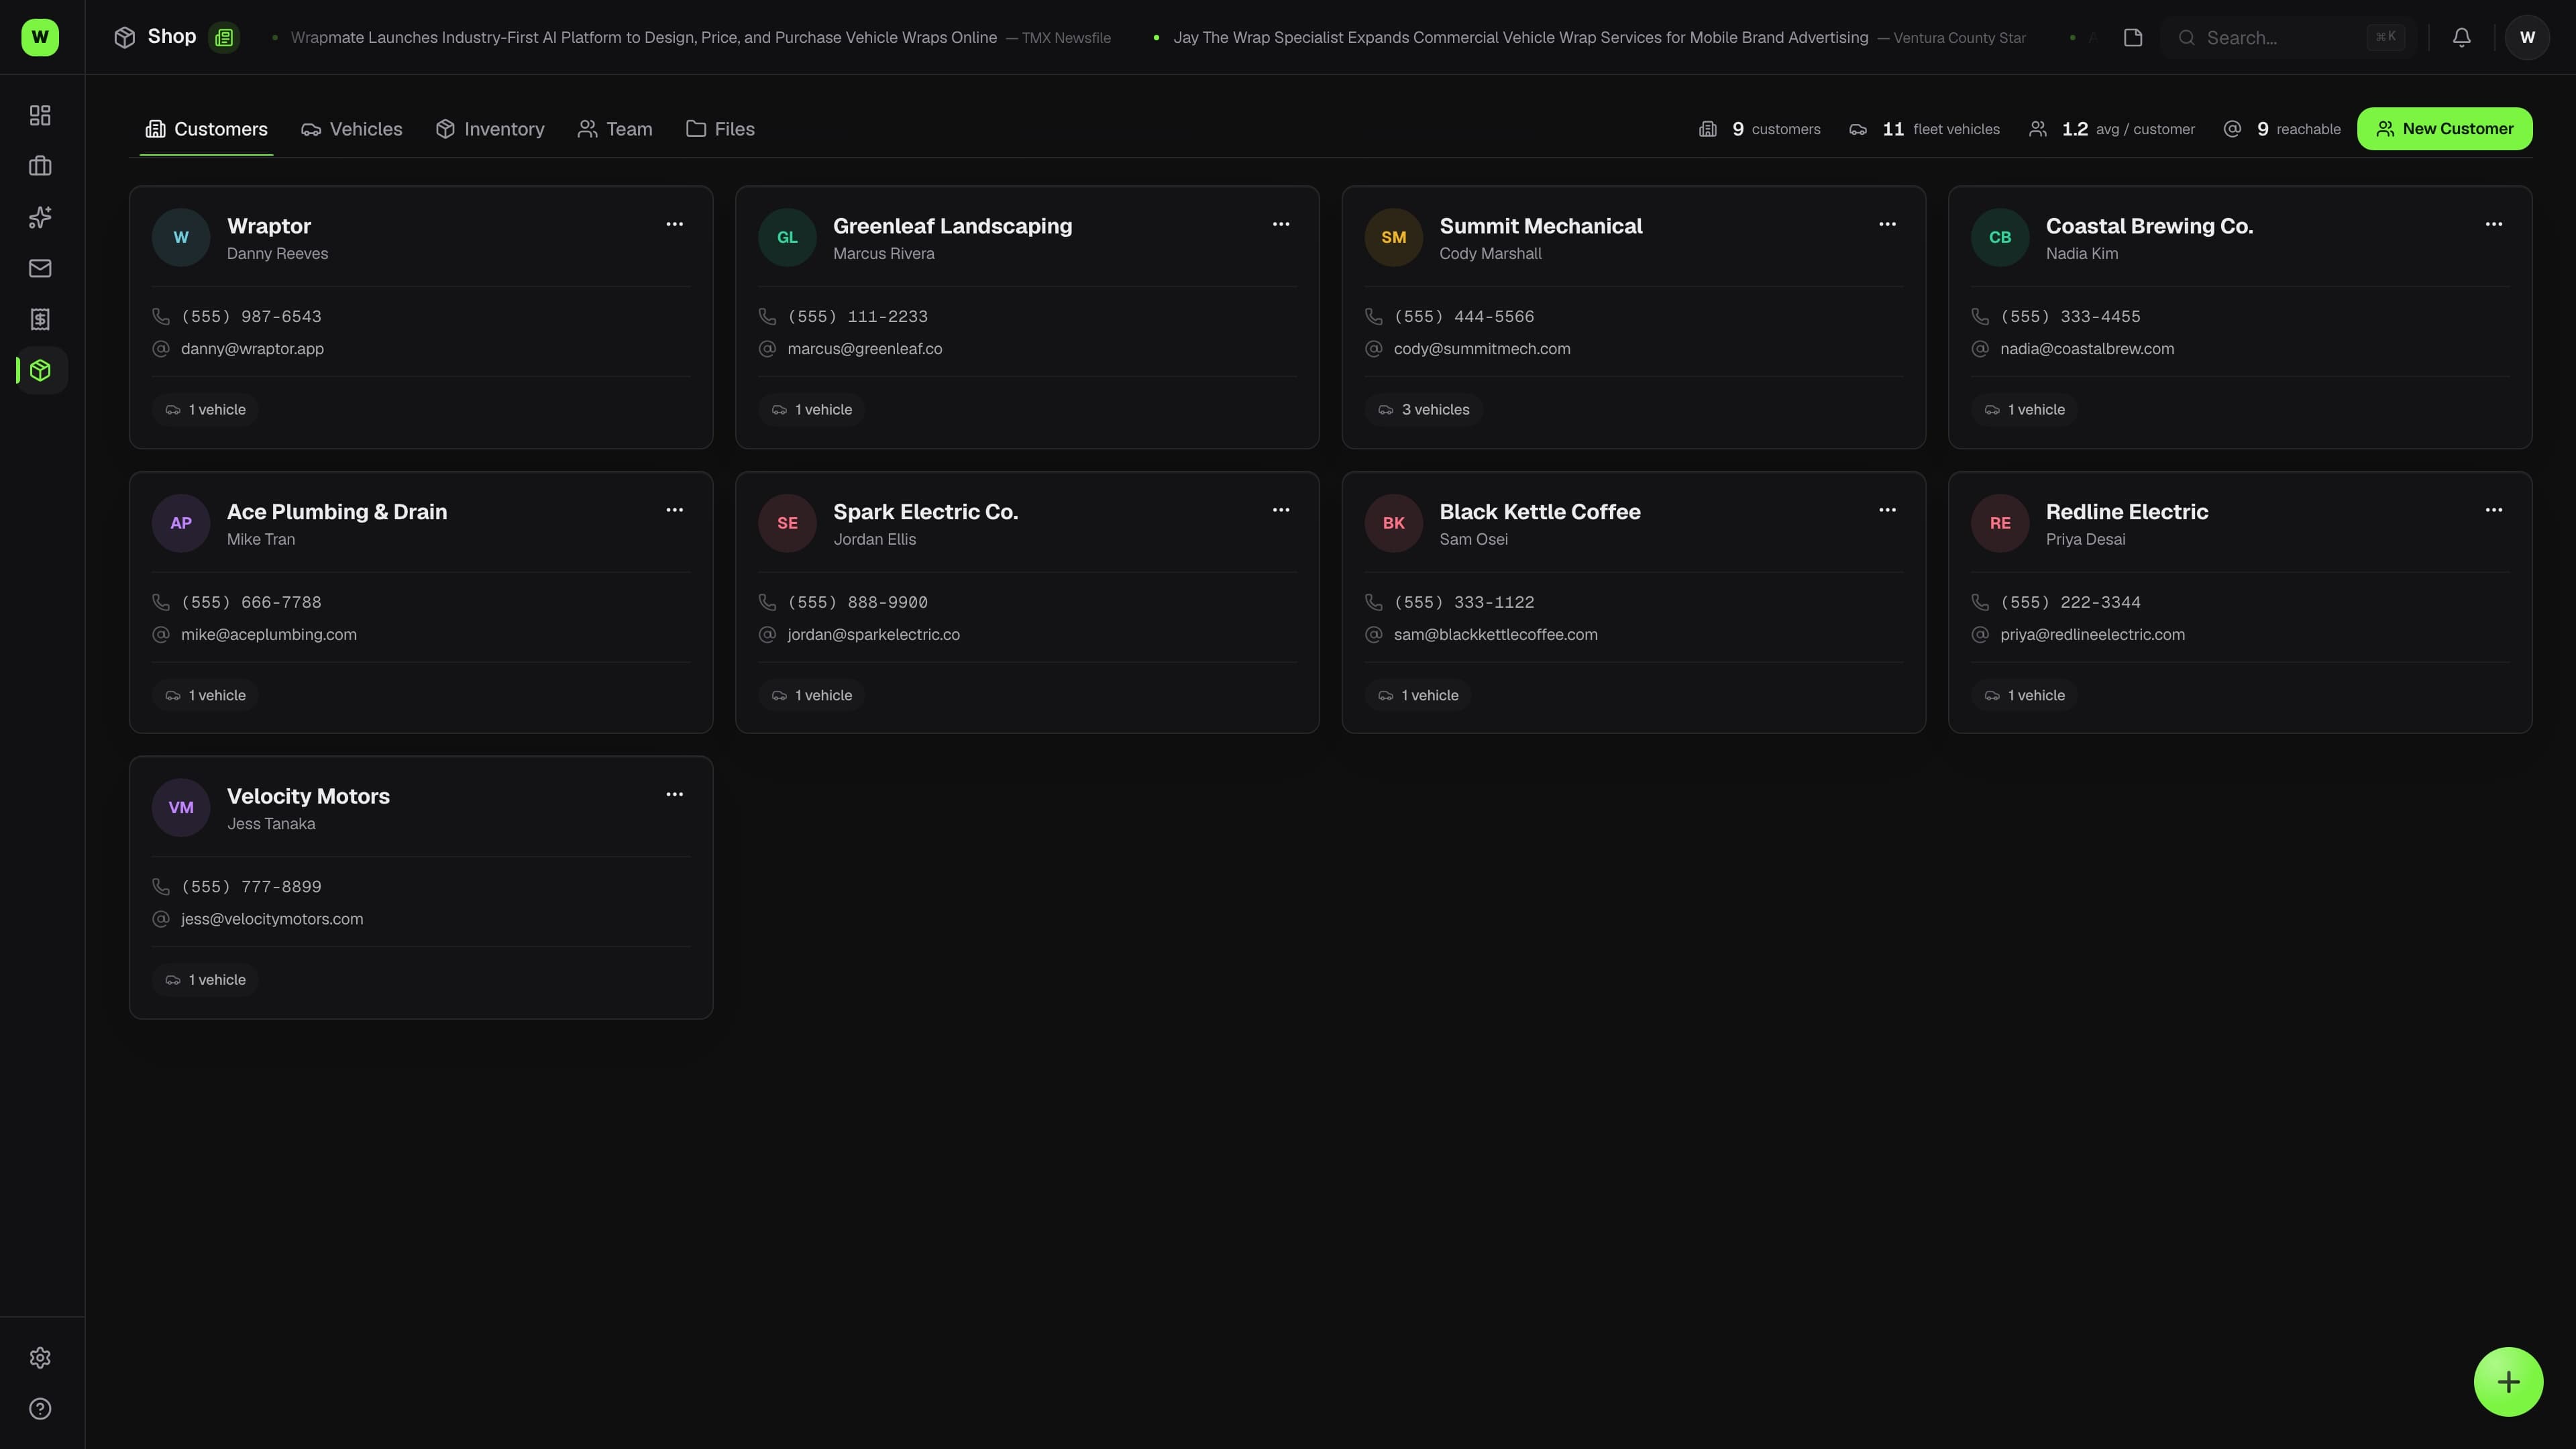
Task: Open the Wrapmate AI Platform news headline
Action: [x=643, y=37]
